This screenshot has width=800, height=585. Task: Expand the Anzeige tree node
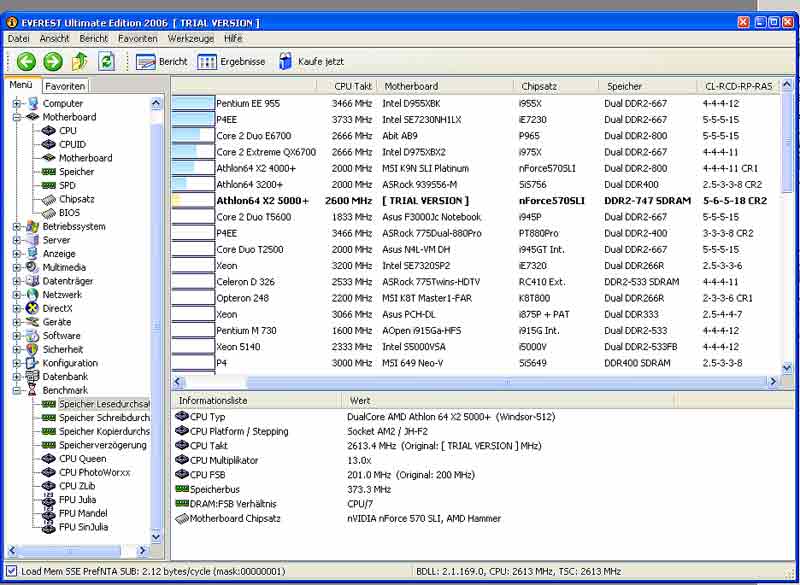17,254
